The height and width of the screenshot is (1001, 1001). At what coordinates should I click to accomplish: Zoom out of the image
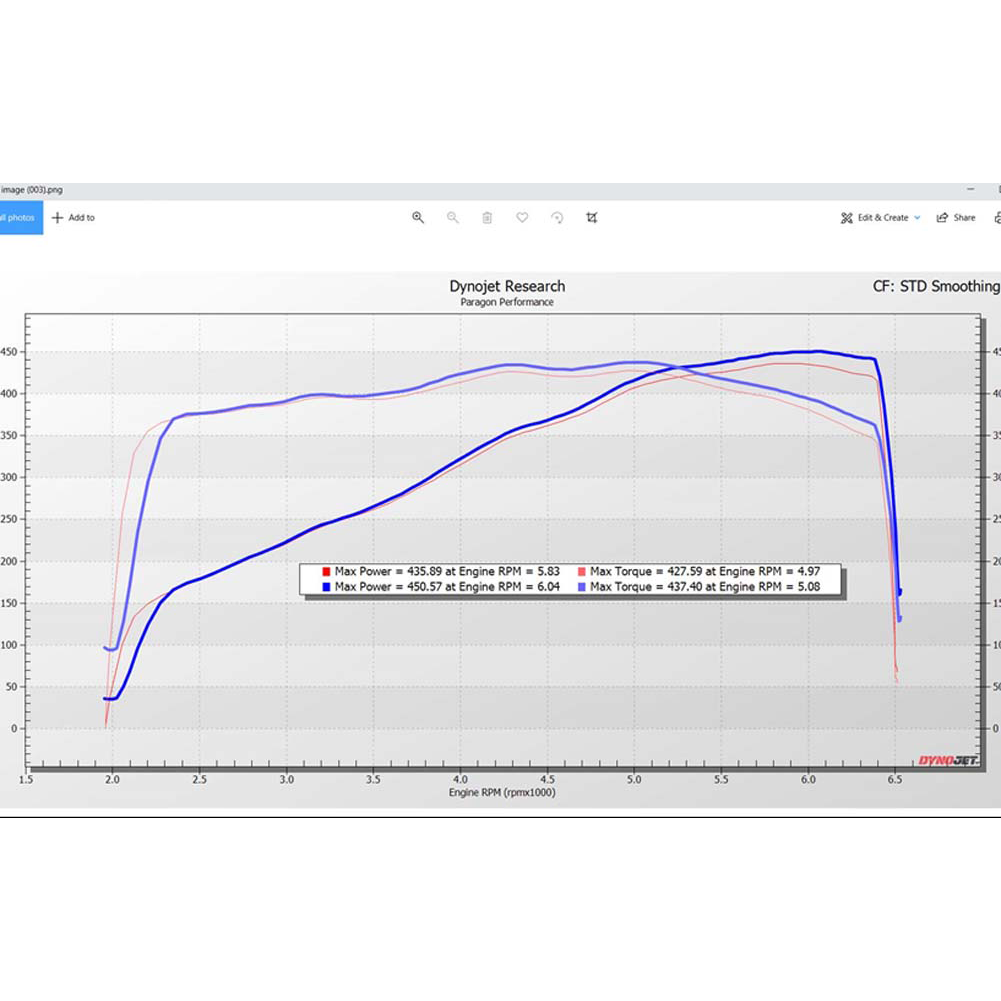pos(452,217)
